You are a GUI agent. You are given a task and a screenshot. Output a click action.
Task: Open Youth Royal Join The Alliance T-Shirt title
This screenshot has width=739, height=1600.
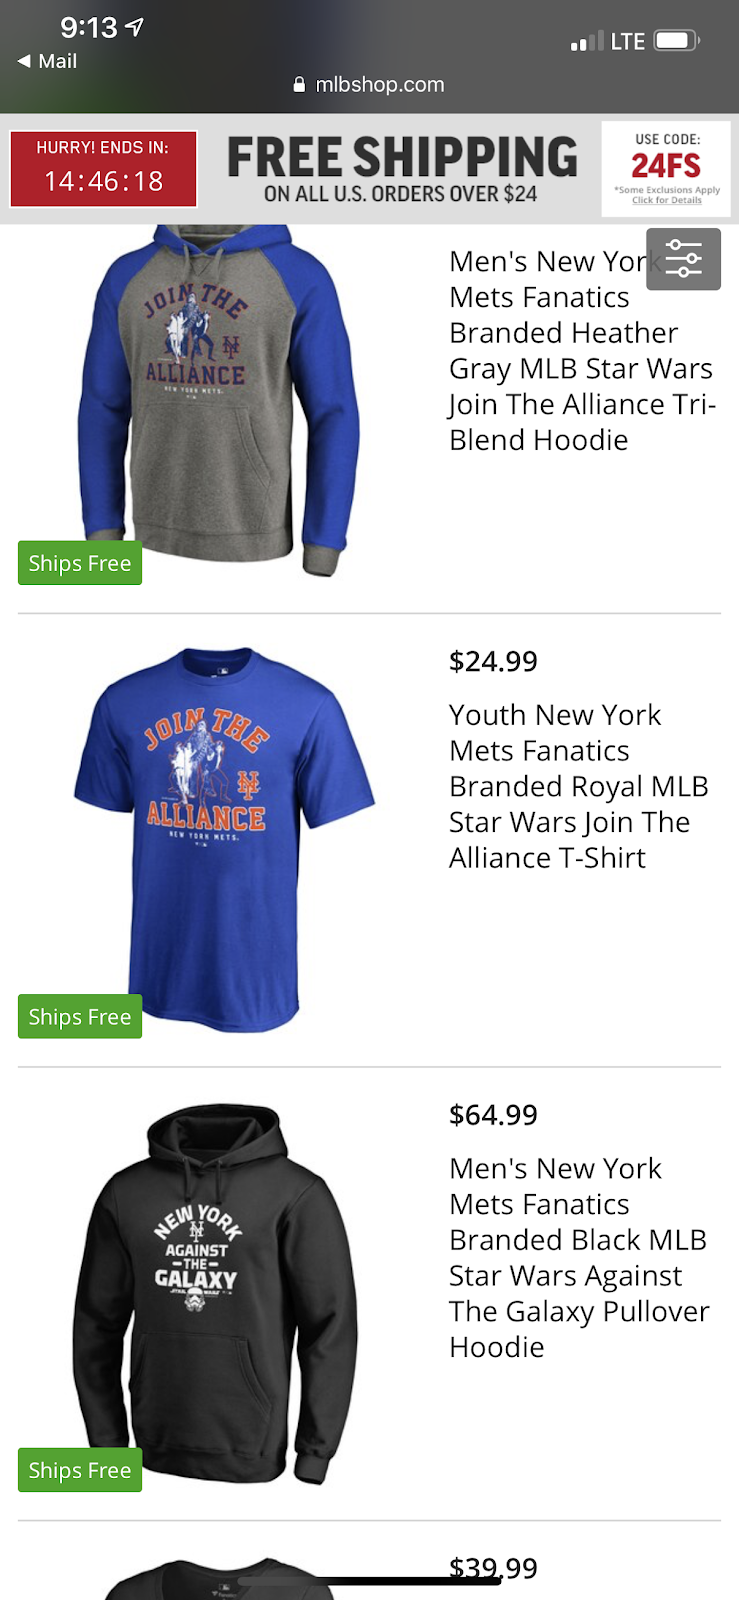pos(578,786)
